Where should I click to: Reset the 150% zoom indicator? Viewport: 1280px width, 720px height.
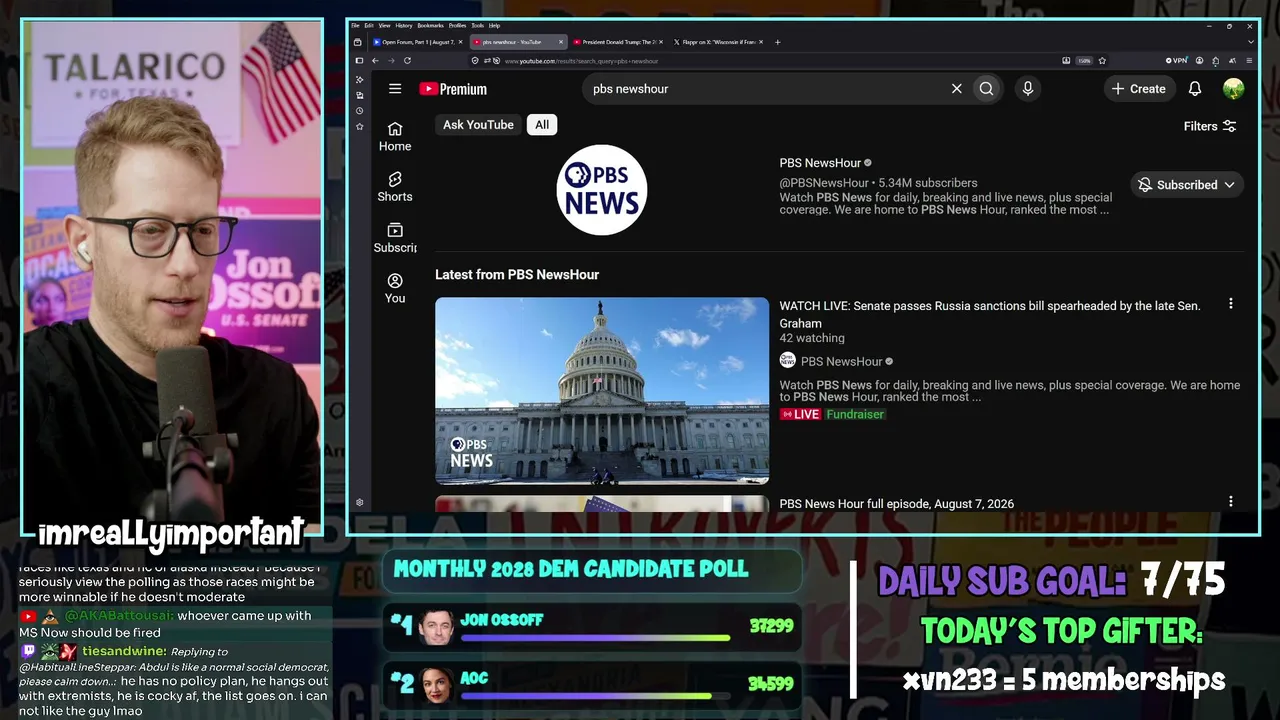click(1084, 61)
